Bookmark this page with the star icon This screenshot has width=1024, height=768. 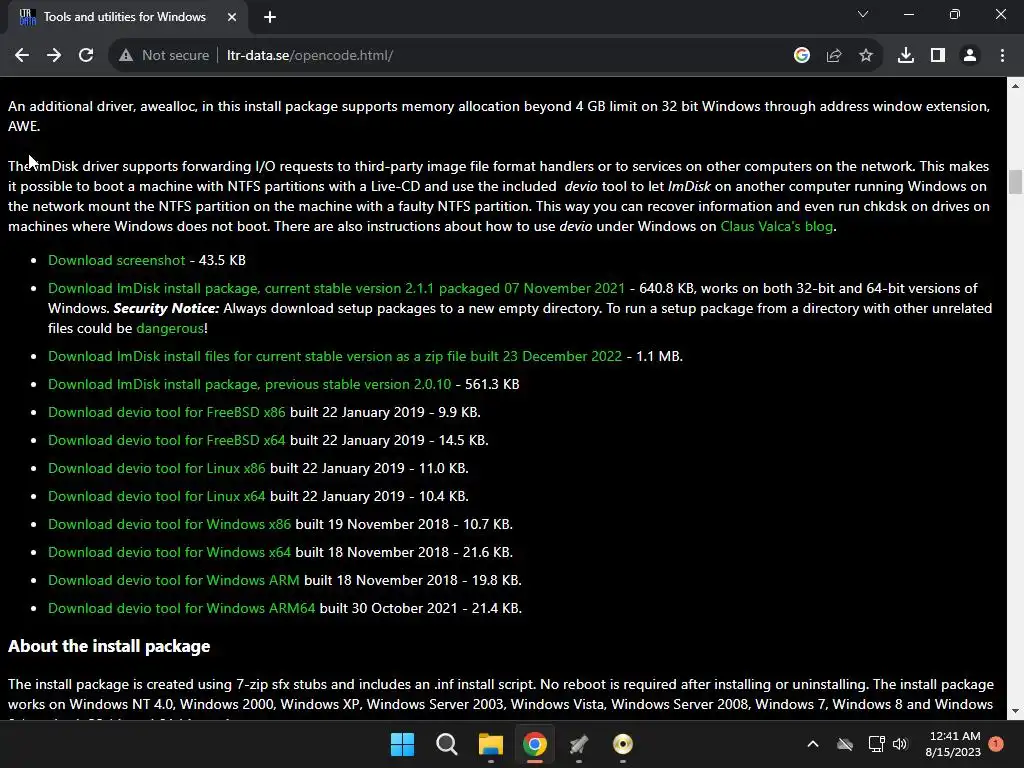(x=866, y=56)
